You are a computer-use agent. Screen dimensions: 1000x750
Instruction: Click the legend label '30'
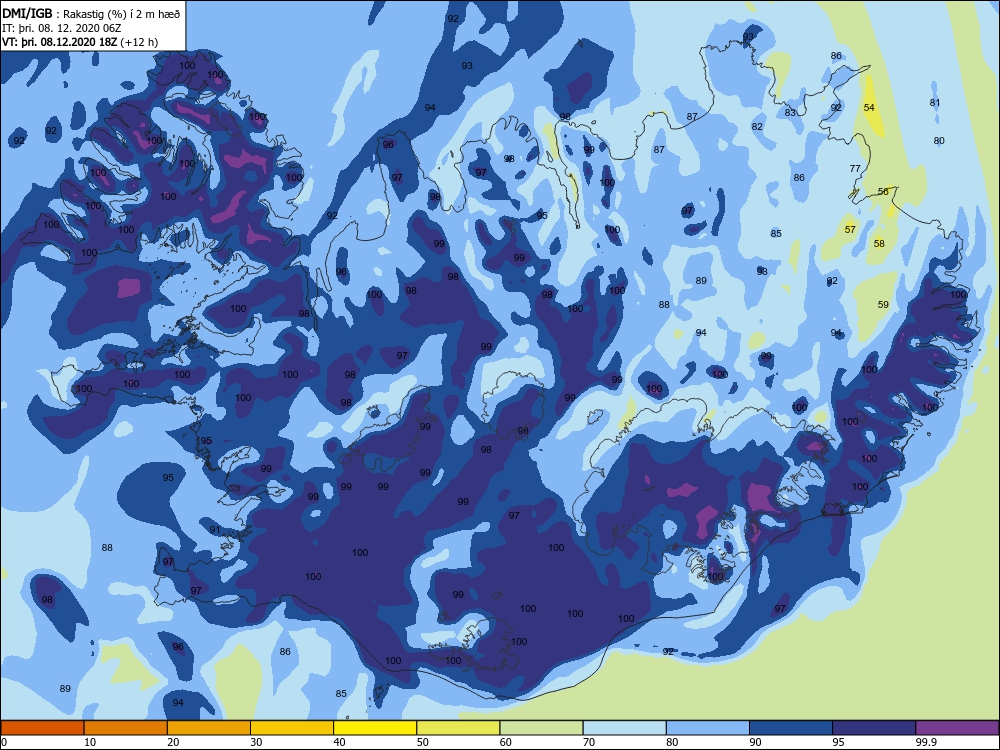[256, 742]
